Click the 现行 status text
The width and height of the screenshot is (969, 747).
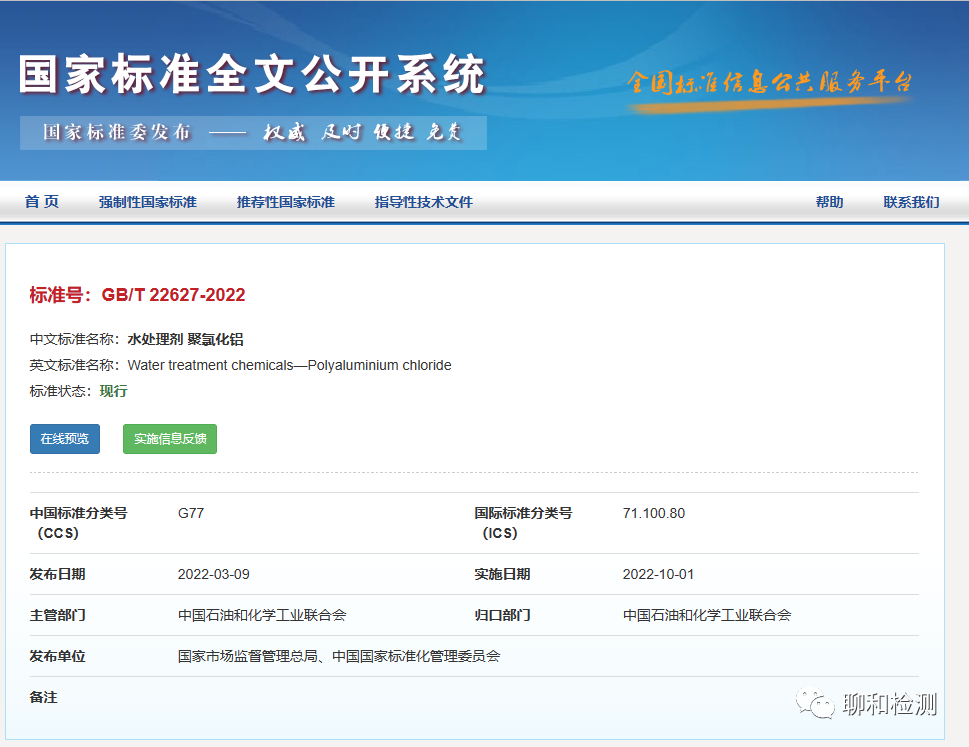(x=114, y=391)
